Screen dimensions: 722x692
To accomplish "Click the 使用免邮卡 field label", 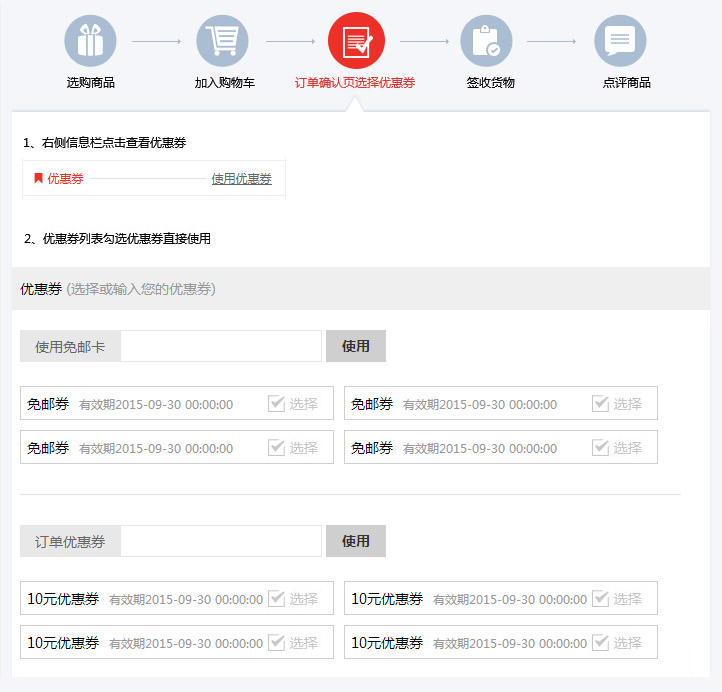I will pyautogui.click(x=70, y=346).
